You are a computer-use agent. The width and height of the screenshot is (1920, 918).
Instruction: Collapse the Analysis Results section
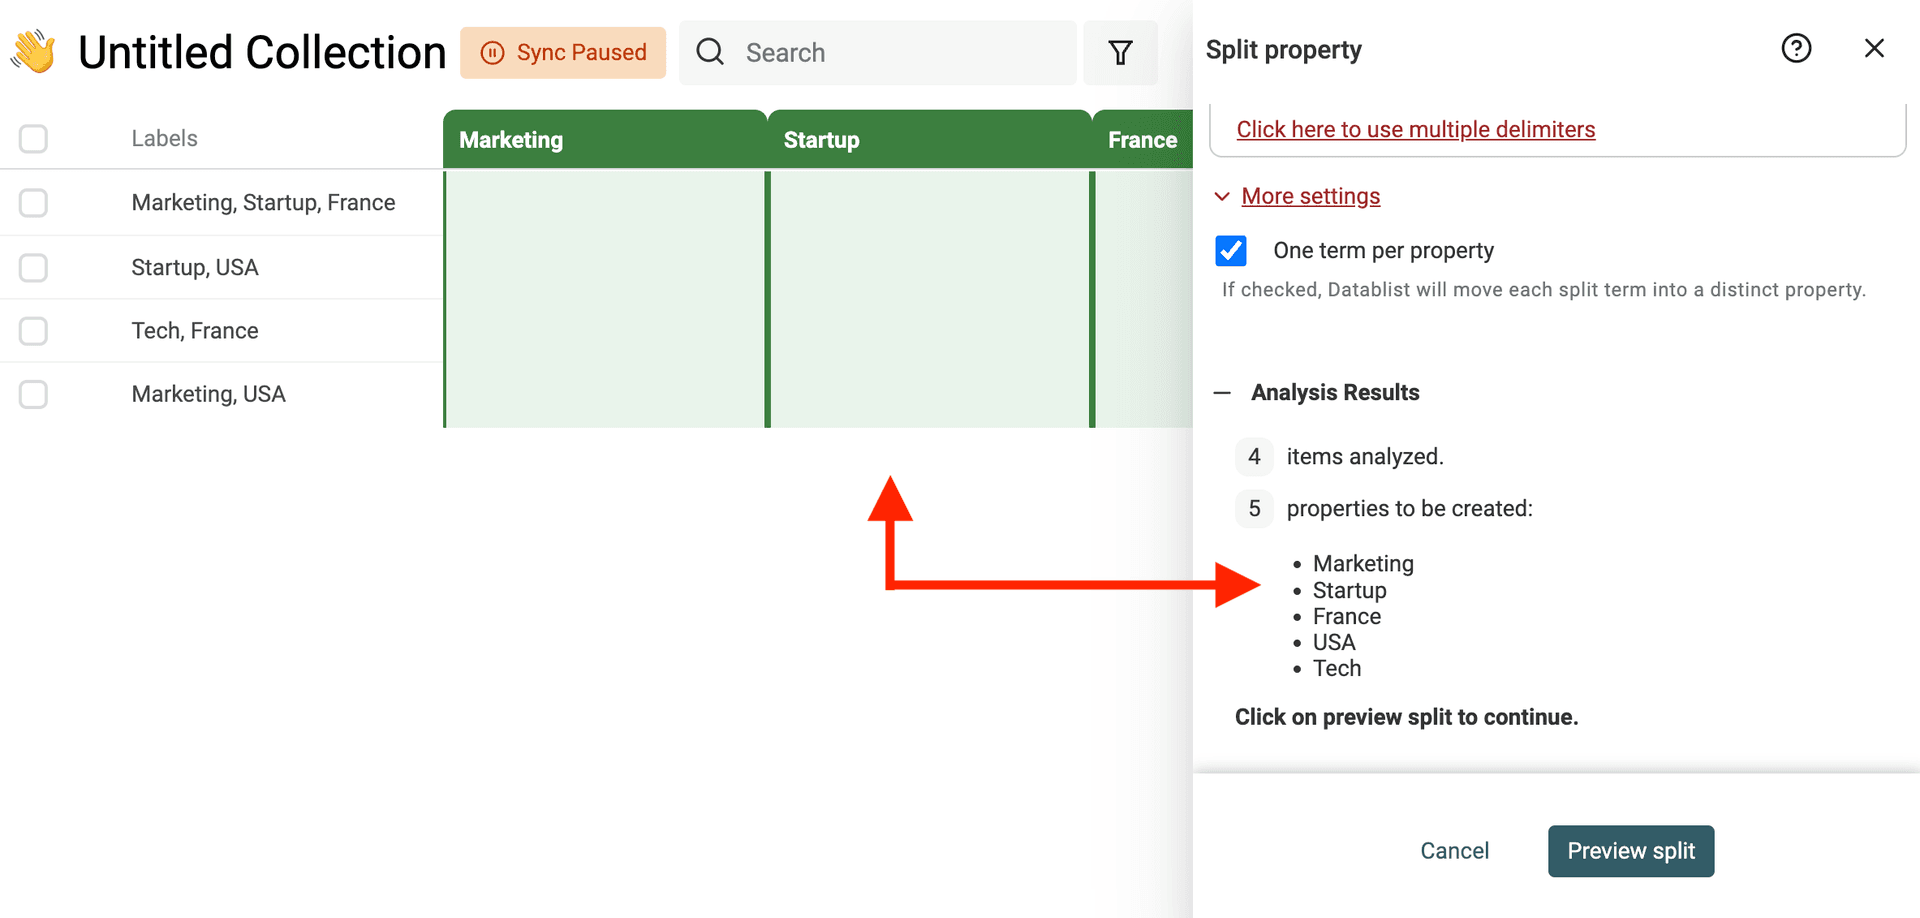point(1222,393)
